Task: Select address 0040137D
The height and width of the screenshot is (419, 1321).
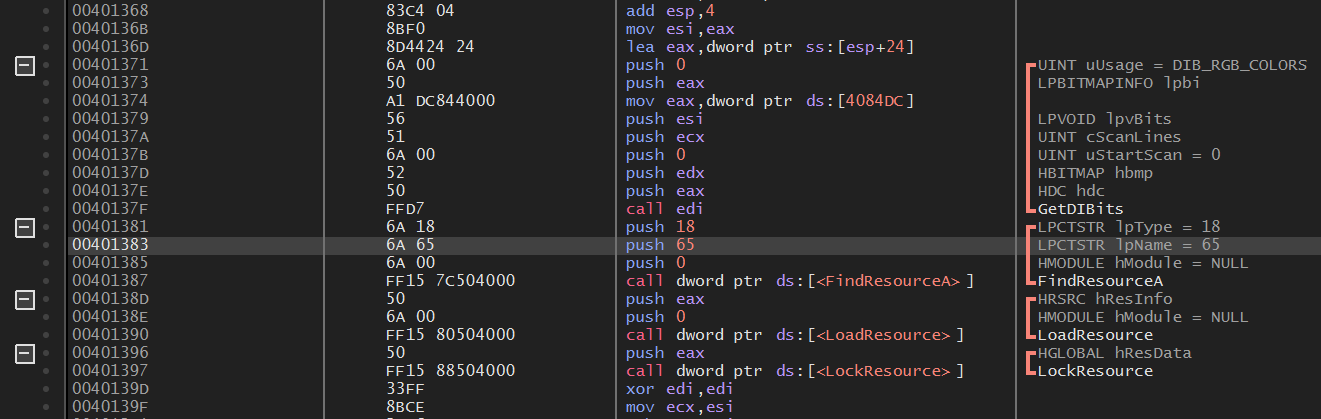Action: [108, 173]
